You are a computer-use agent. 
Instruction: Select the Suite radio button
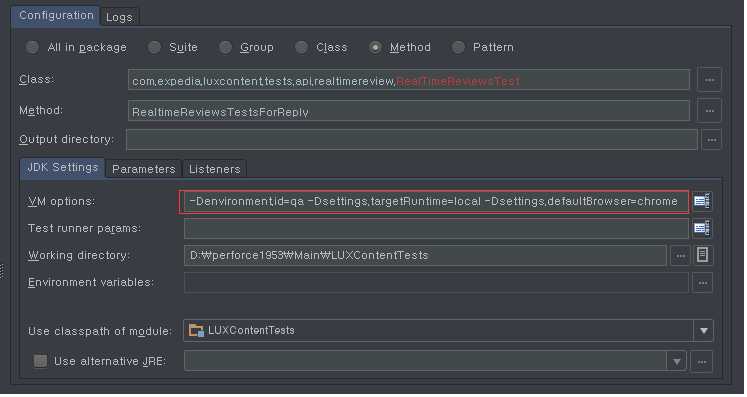tap(154, 47)
